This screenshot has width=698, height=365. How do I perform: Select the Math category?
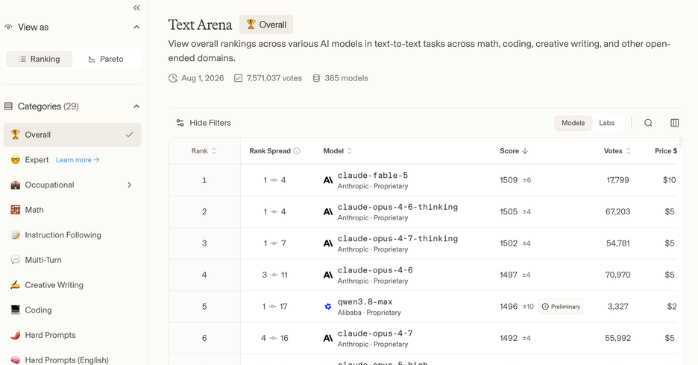34,210
